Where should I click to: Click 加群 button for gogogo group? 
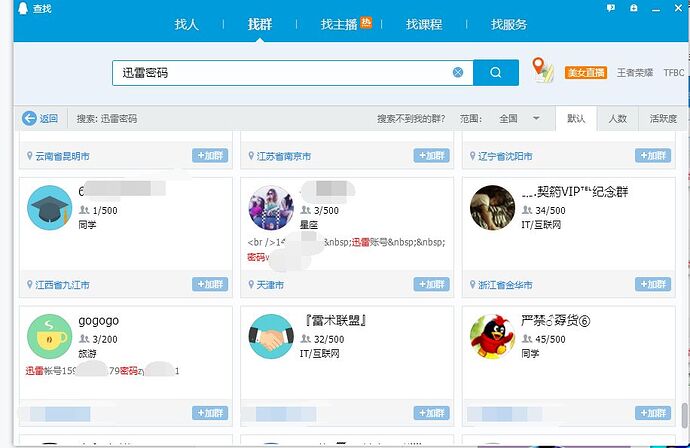210,412
